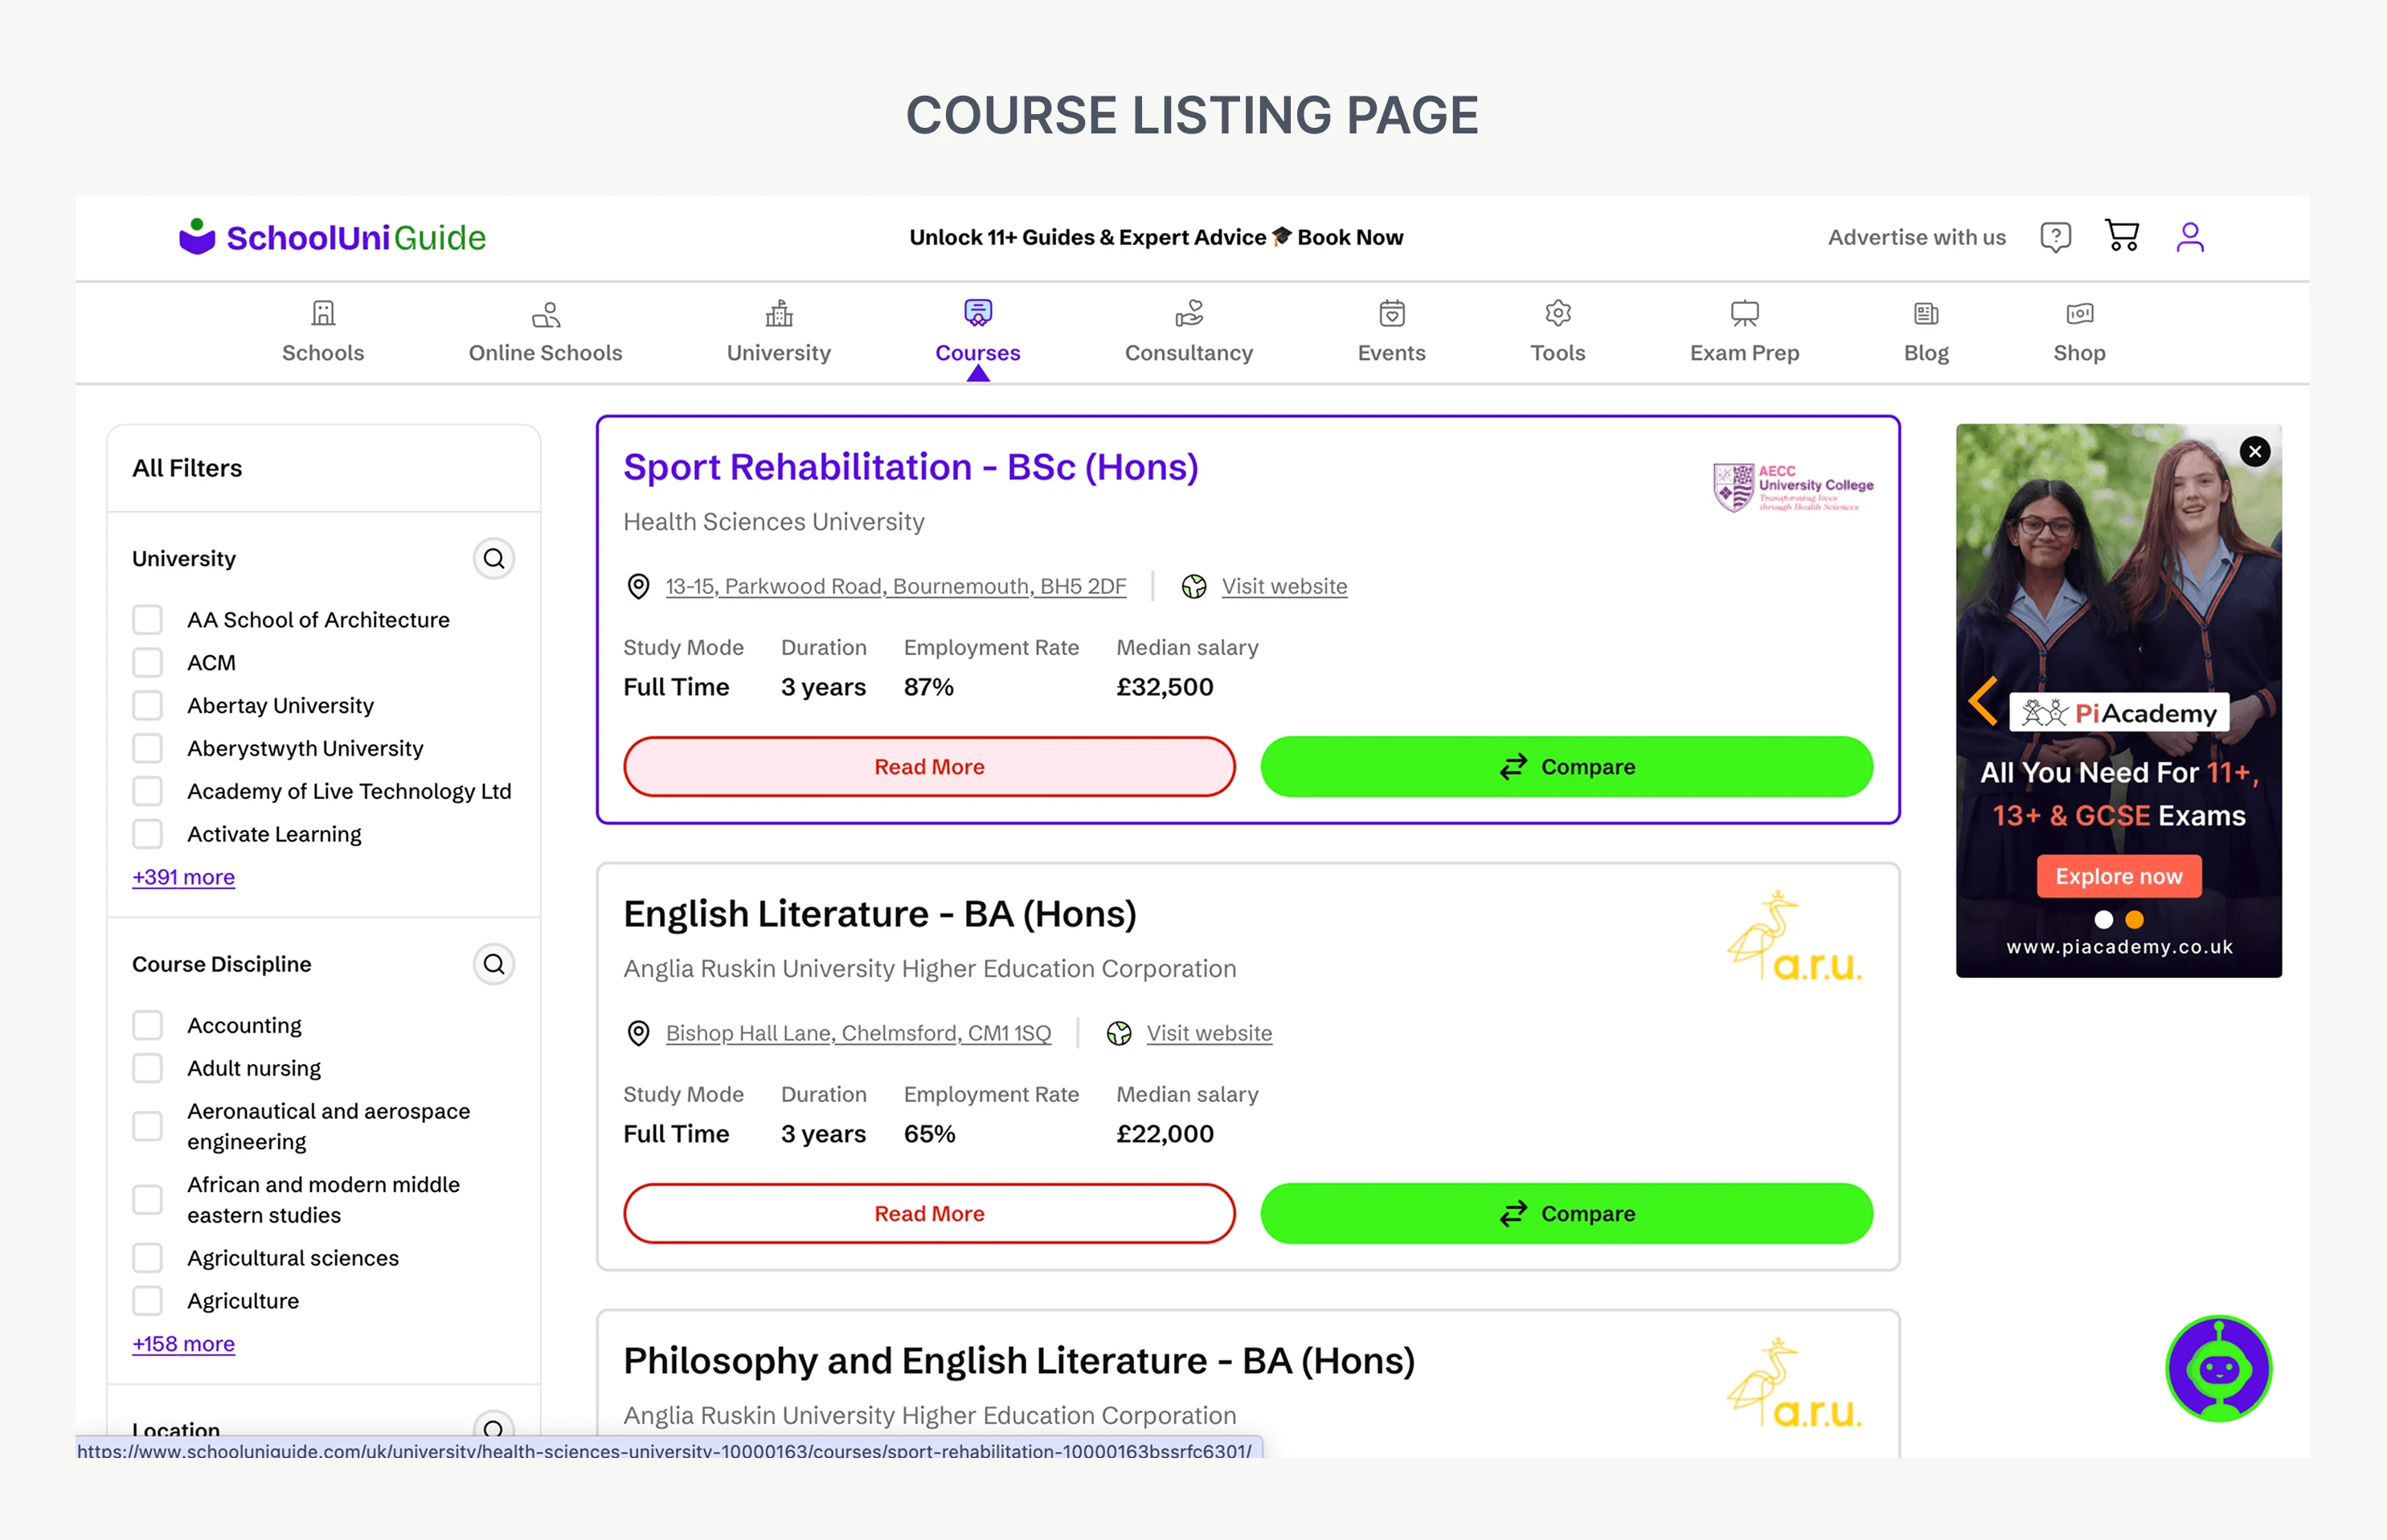
Task: Click the previous arrow on the ad
Action: pyautogui.click(x=1983, y=702)
